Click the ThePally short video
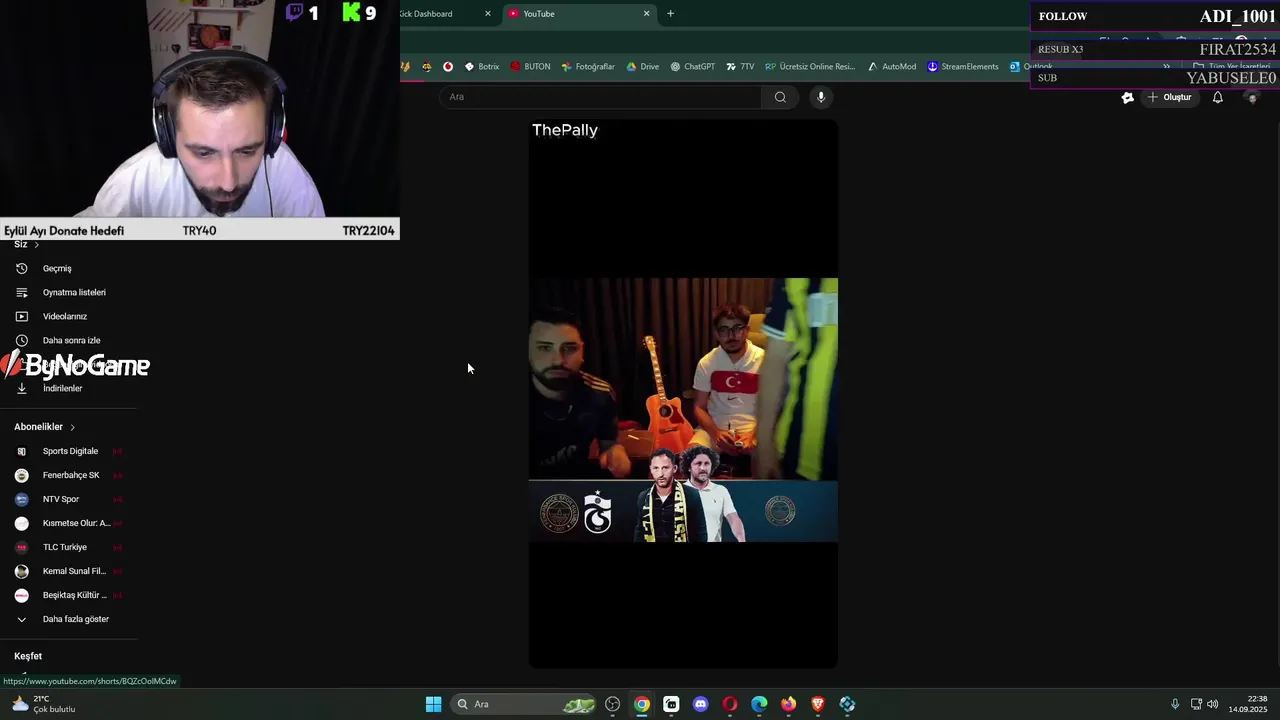1280x720 pixels. click(683, 394)
